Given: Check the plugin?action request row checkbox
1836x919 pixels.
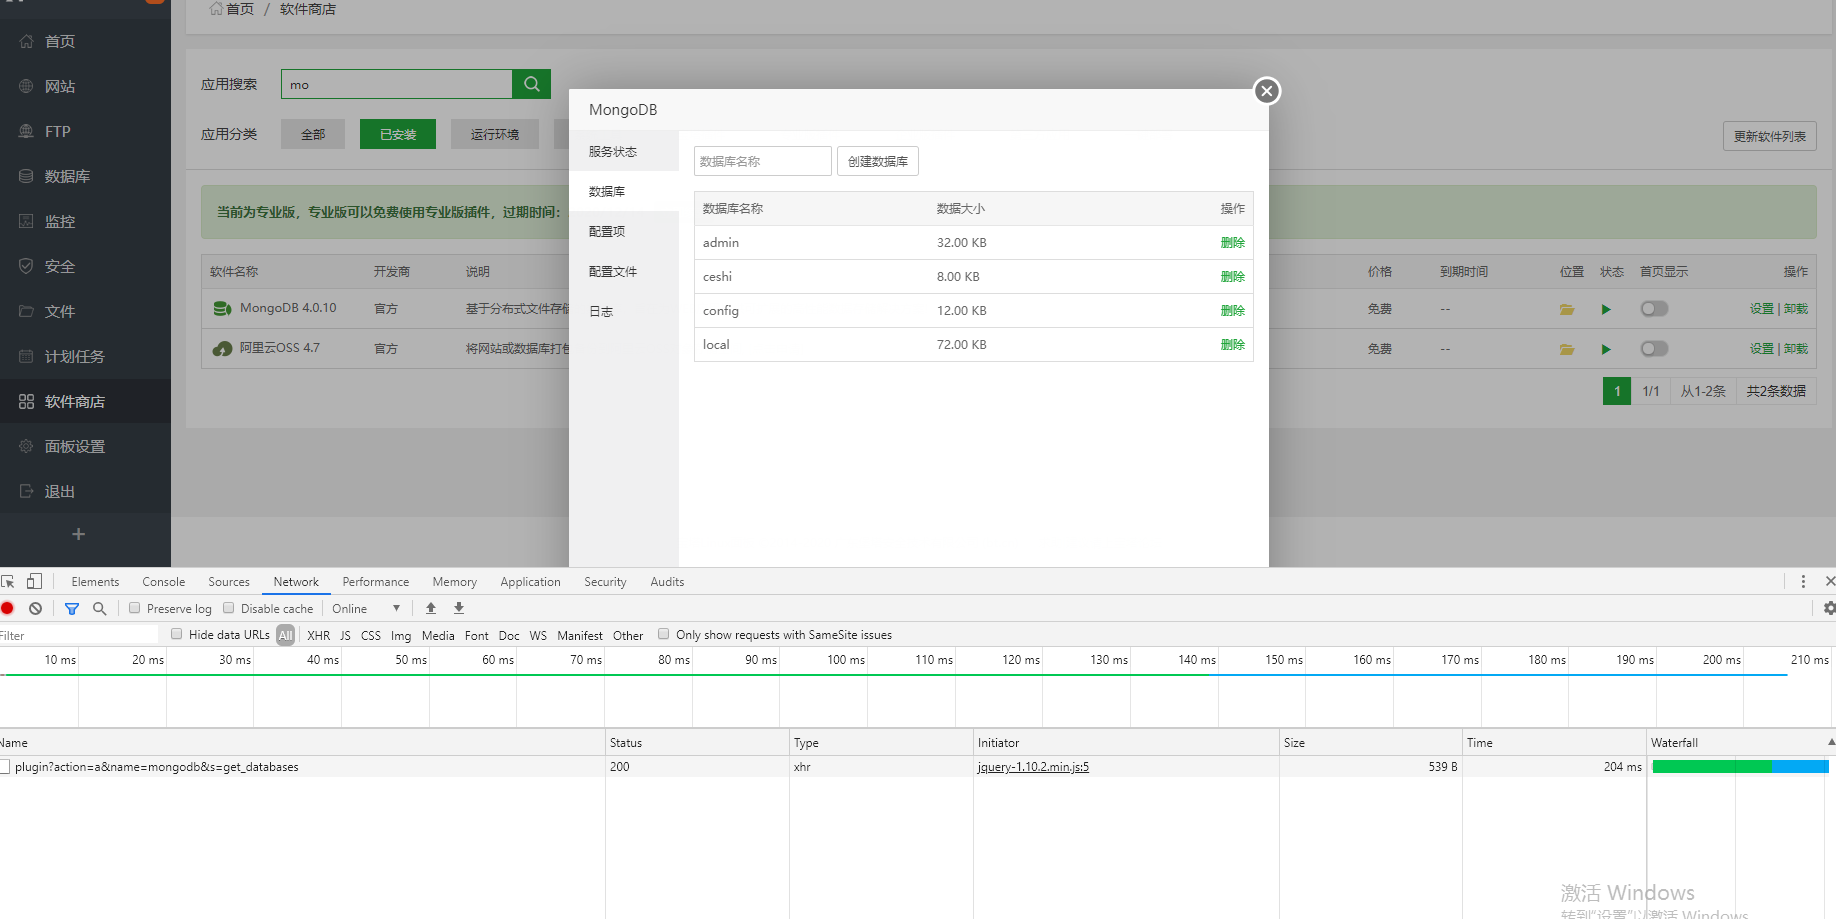Looking at the screenshot, I should pos(5,767).
